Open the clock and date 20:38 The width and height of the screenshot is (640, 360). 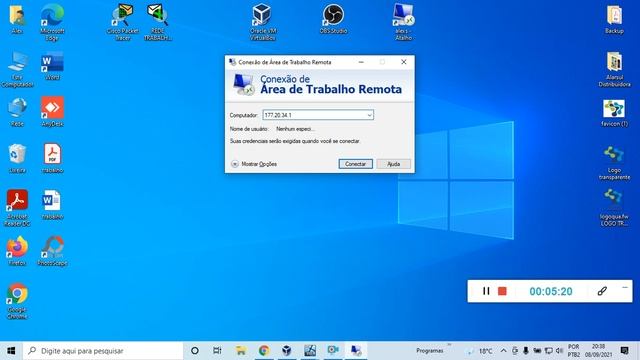[x=598, y=350]
